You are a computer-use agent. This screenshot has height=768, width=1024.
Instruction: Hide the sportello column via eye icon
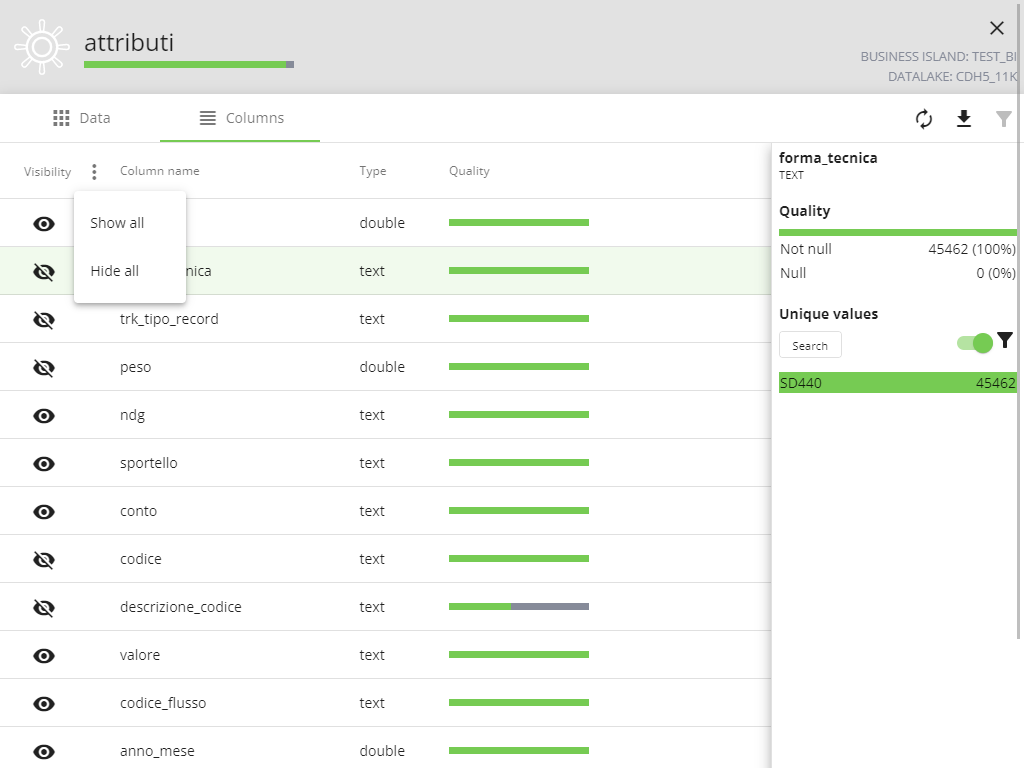pos(44,463)
